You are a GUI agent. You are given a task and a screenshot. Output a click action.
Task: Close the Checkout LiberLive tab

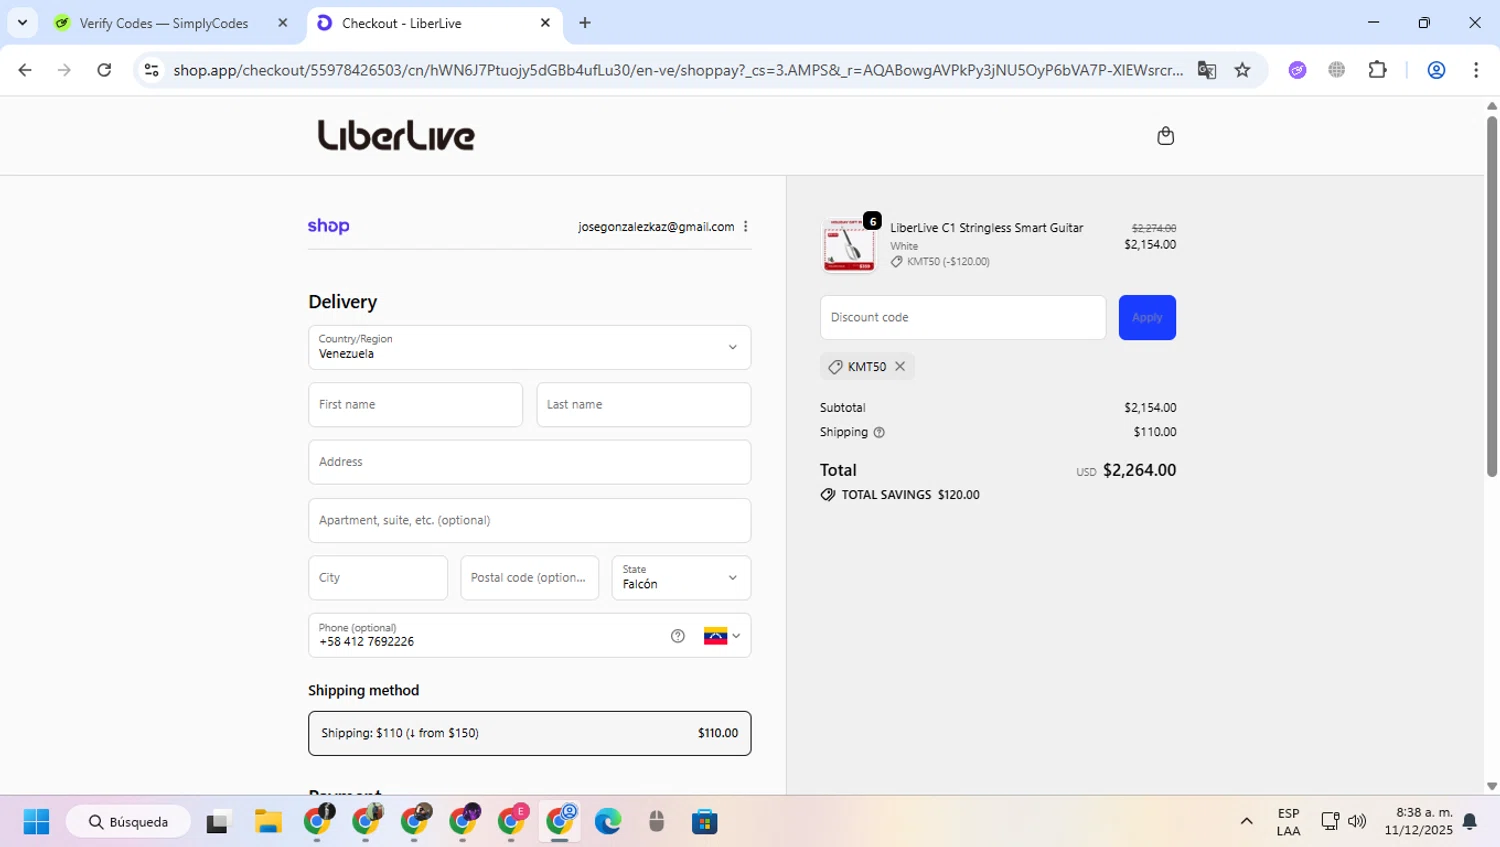(x=545, y=23)
